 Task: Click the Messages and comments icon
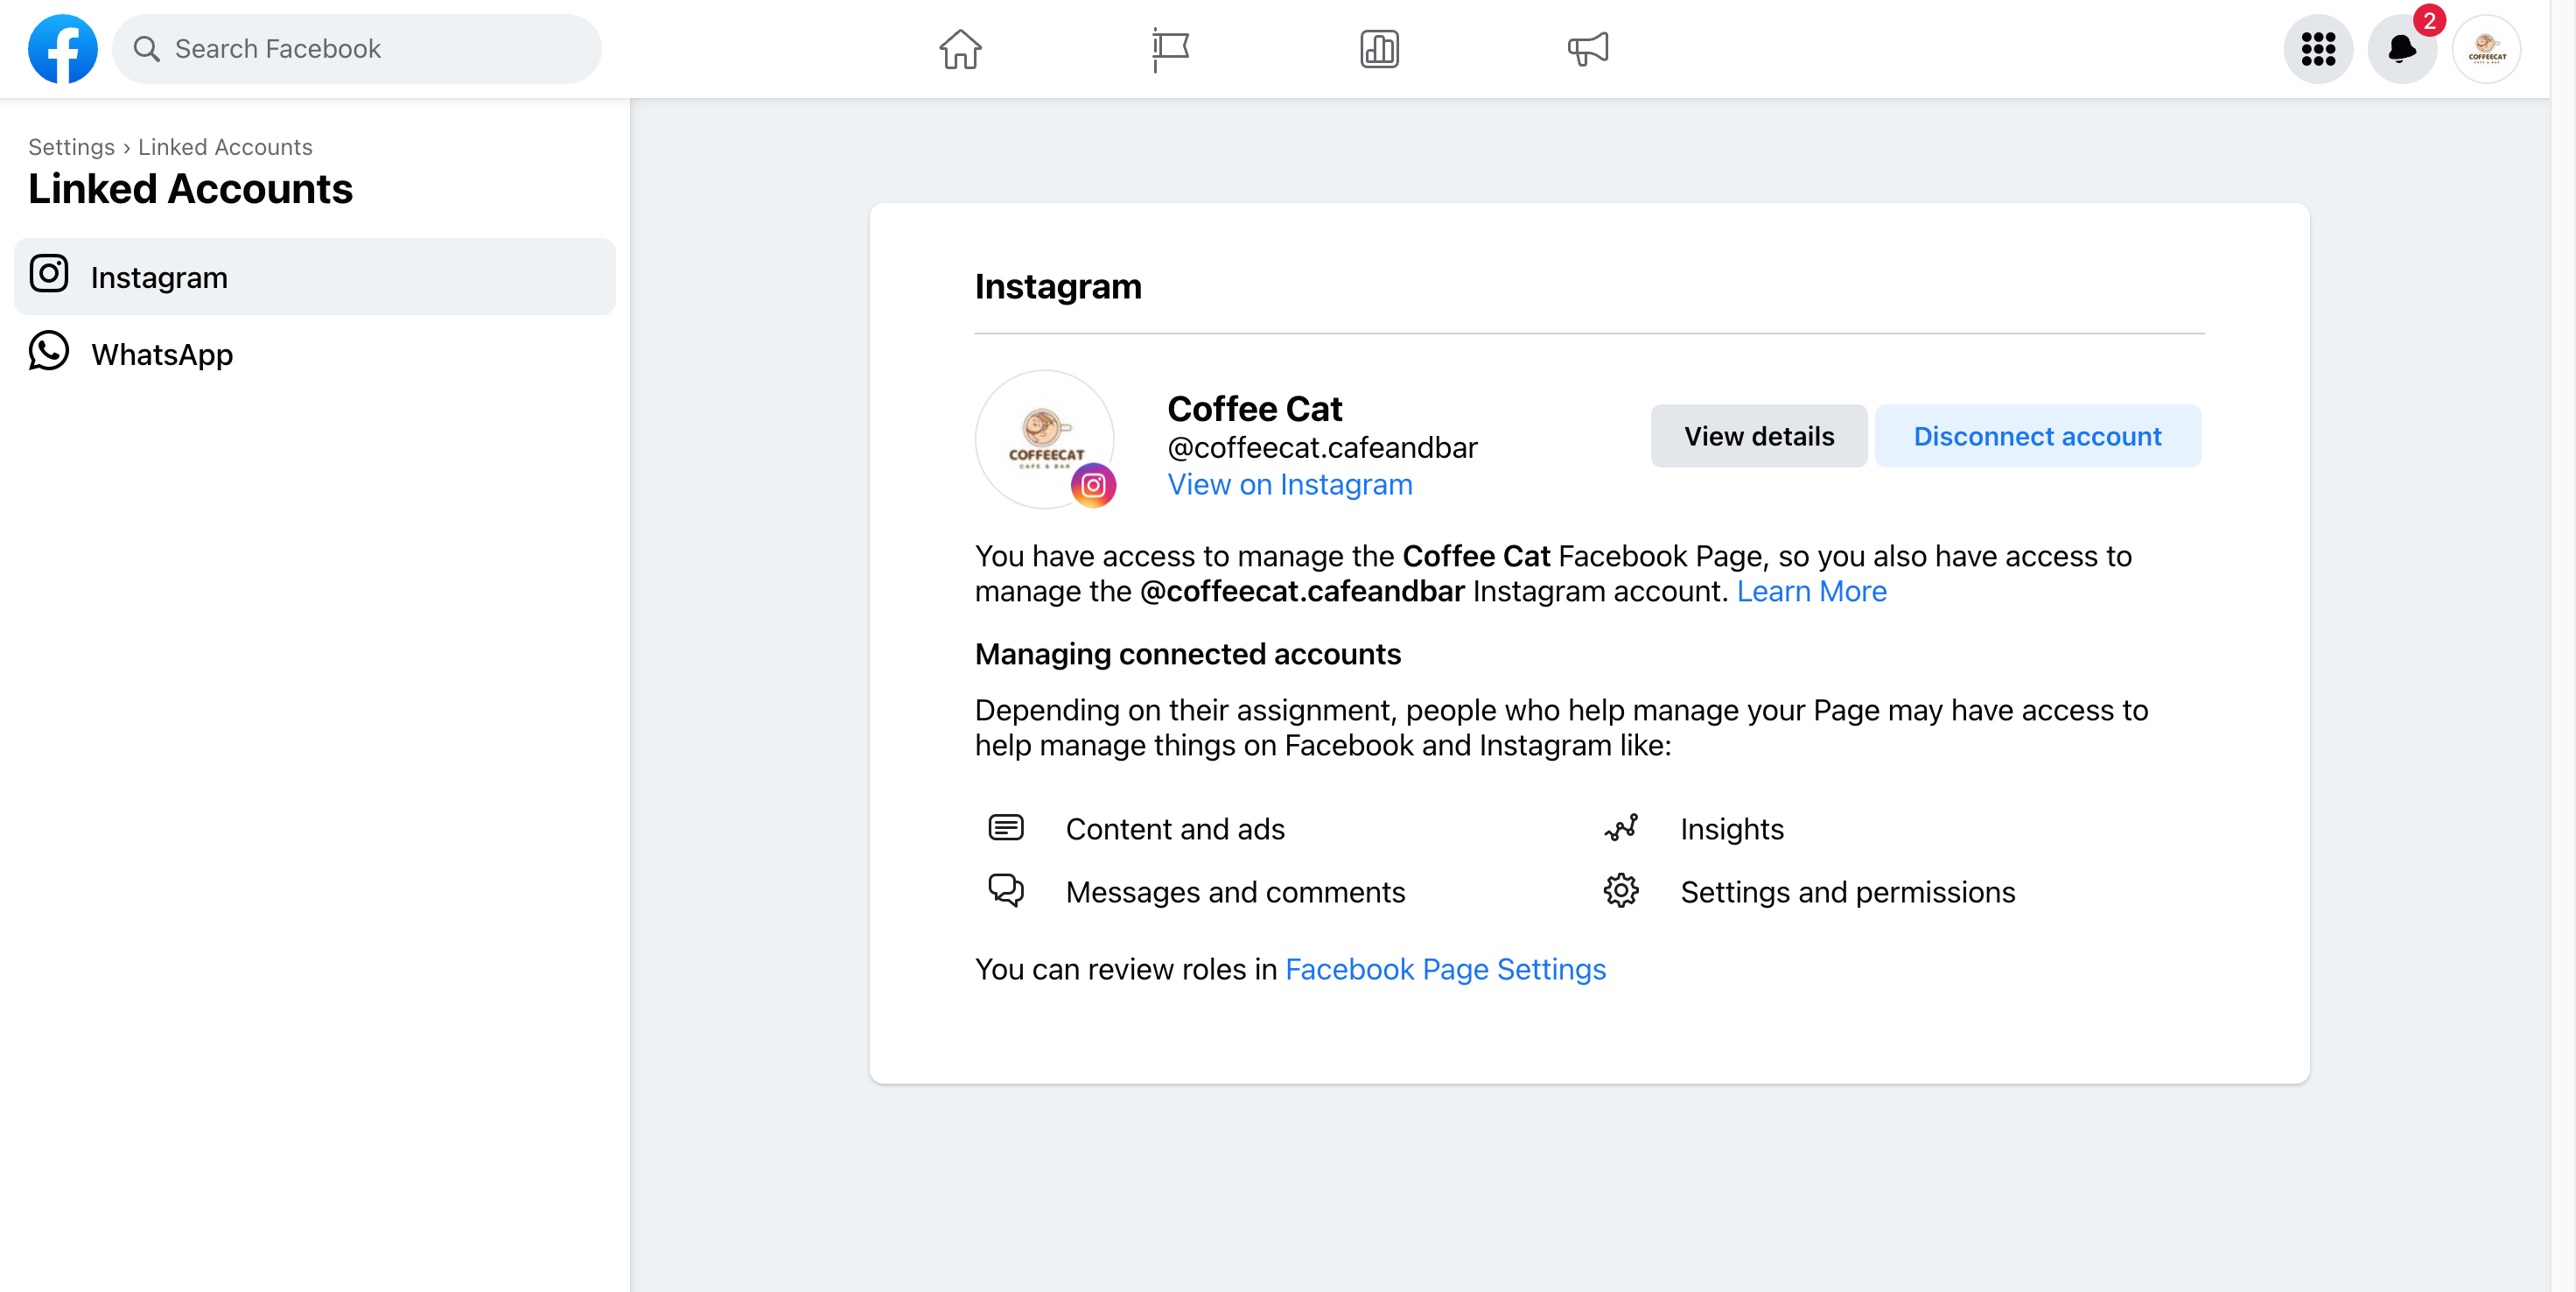point(1006,890)
